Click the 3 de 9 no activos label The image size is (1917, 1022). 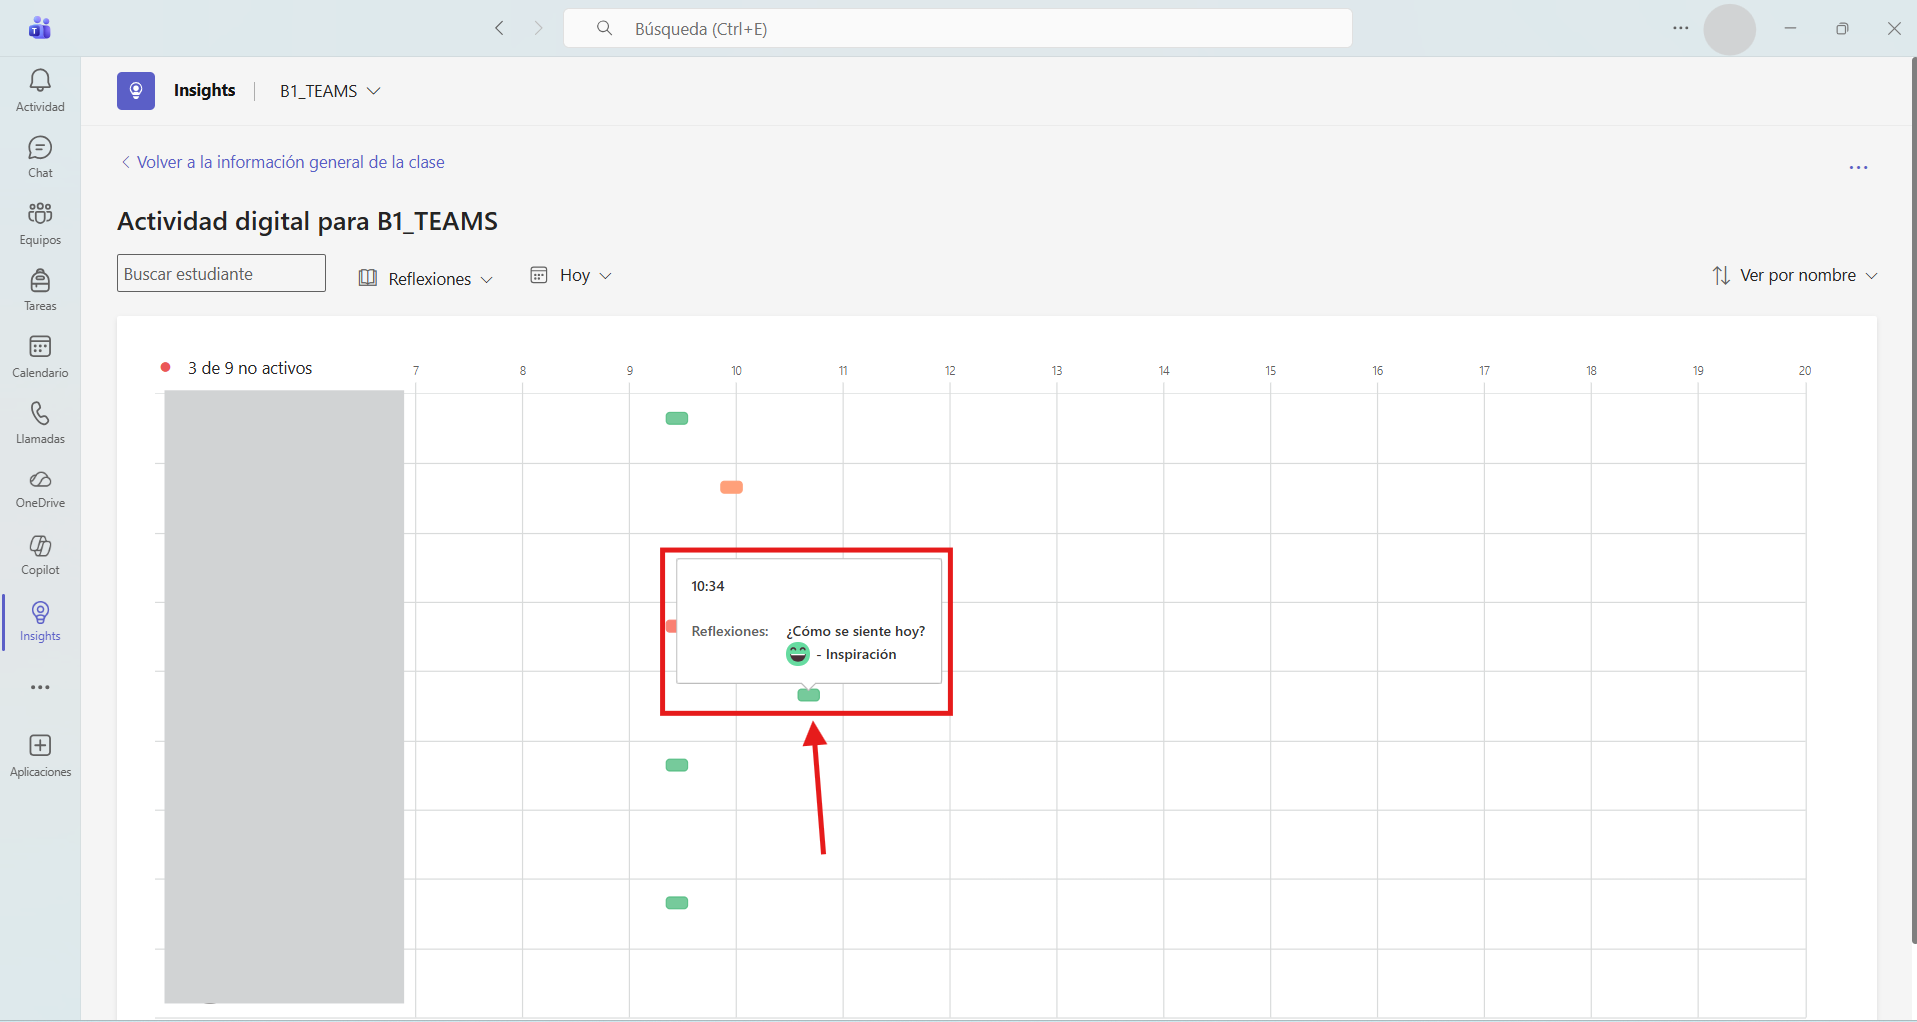pos(250,368)
